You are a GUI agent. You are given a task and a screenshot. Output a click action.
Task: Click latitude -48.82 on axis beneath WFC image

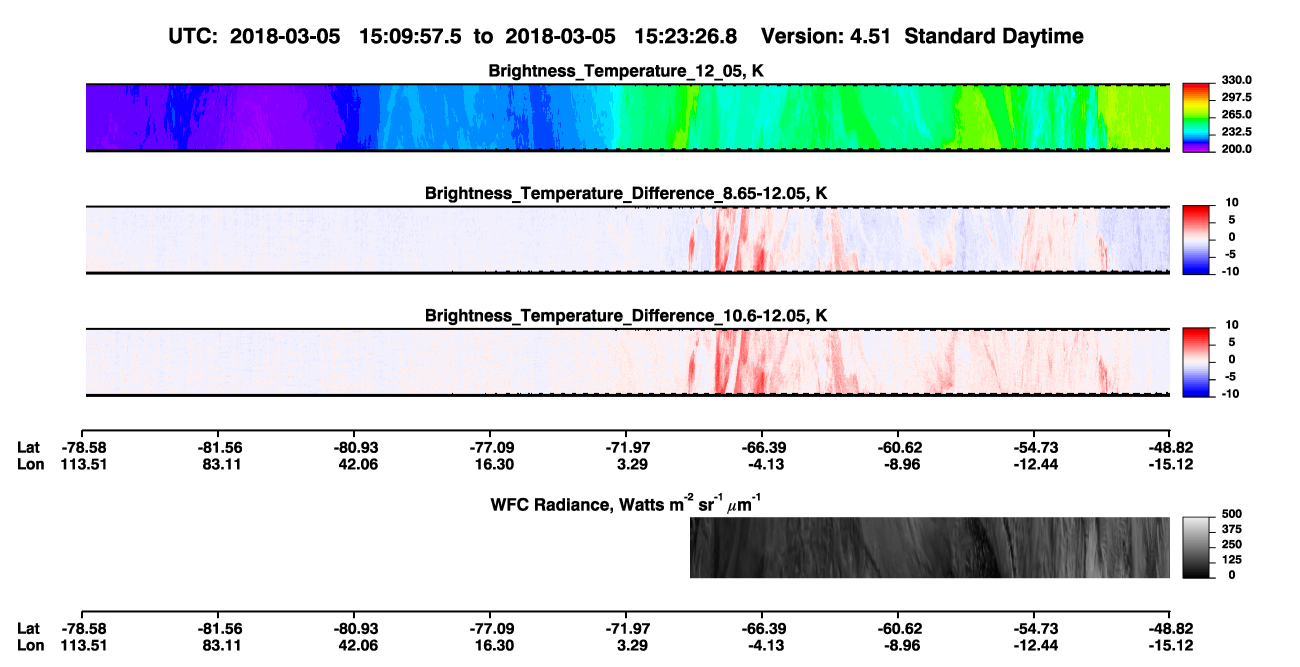(1170, 628)
